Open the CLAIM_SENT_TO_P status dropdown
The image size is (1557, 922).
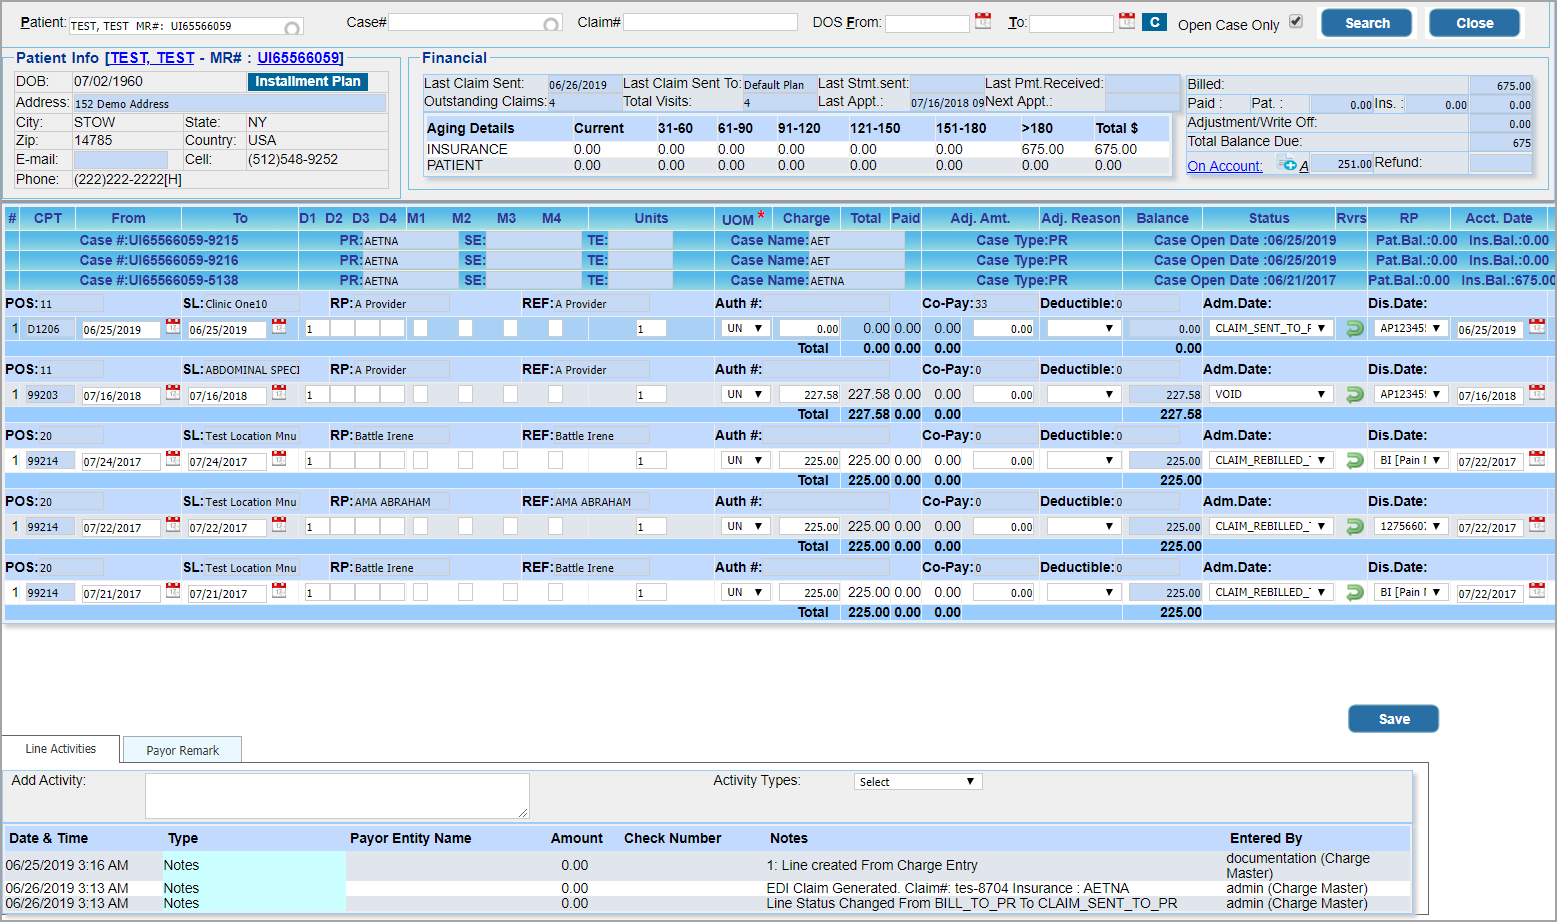pyautogui.click(x=1271, y=328)
